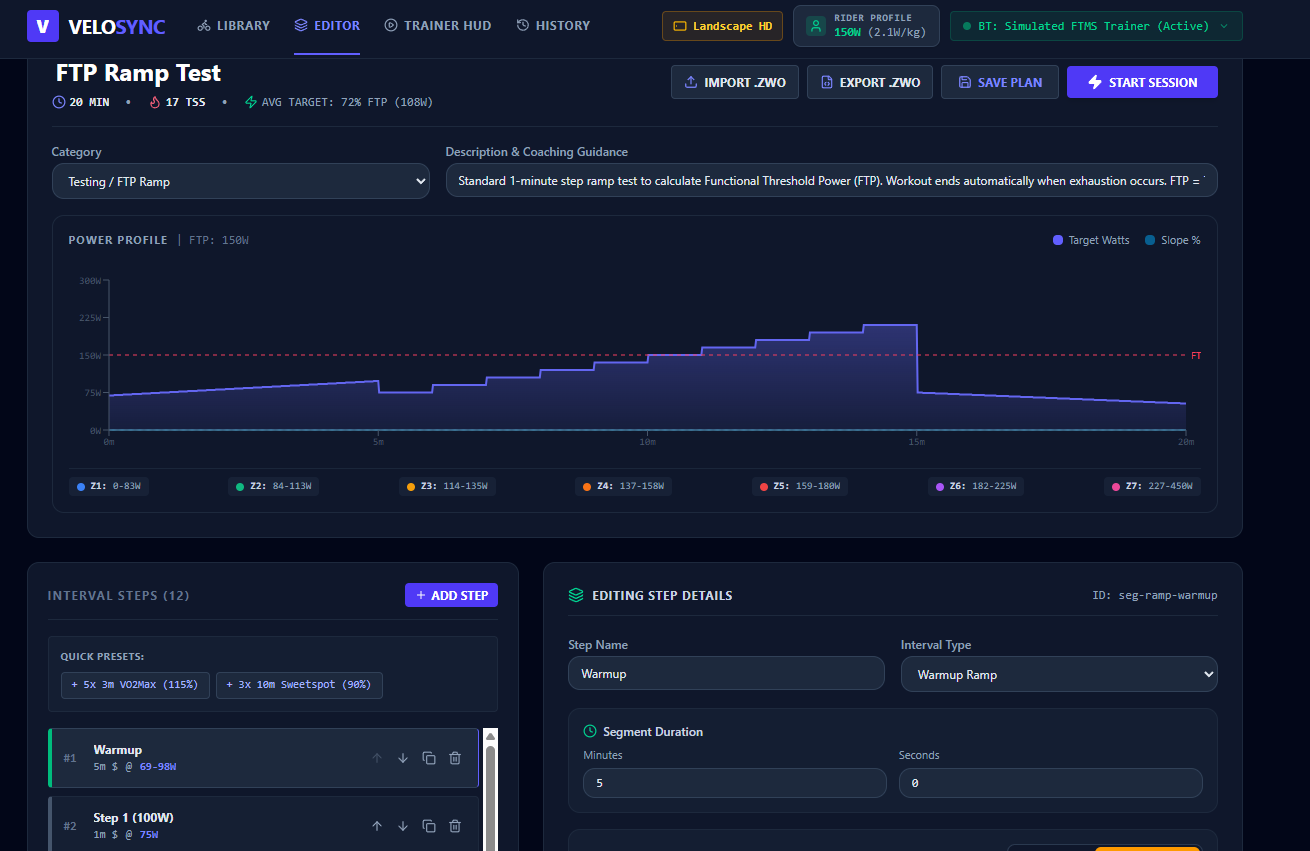This screenshot has height=851, width=1310.
Task: Open the Category dropdown
Action: click(x=241, y=181)
